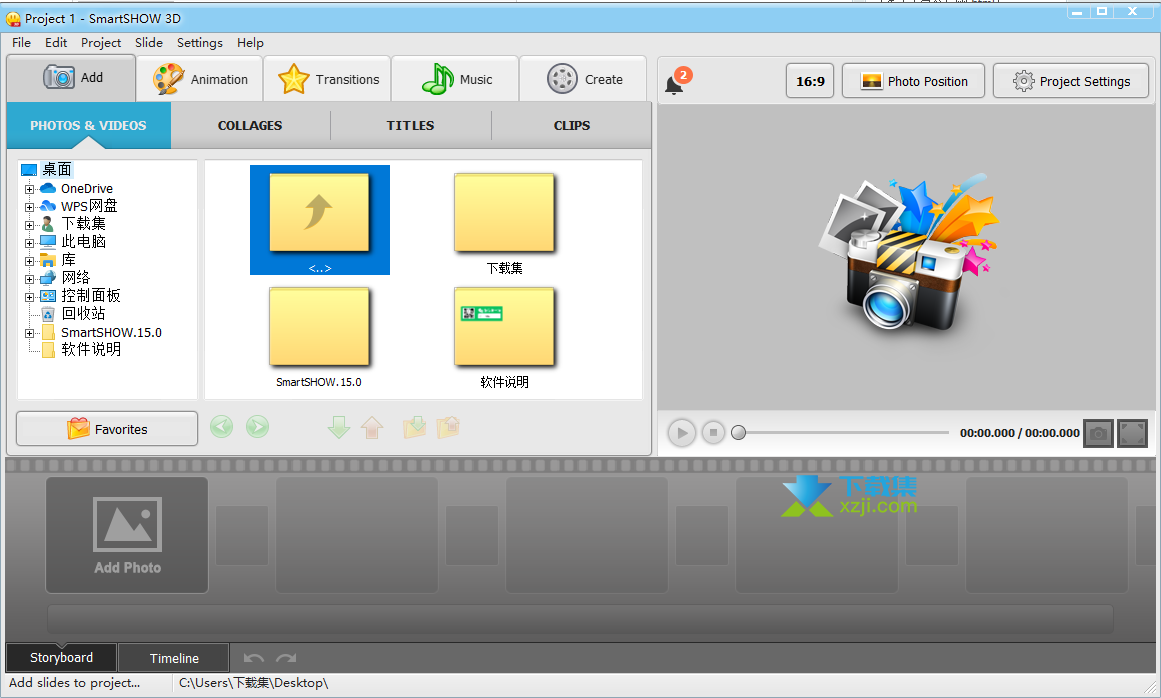Click the add all folder photos icon
The height and width of the screenshot is (698, 1161).
click(415, 427)
